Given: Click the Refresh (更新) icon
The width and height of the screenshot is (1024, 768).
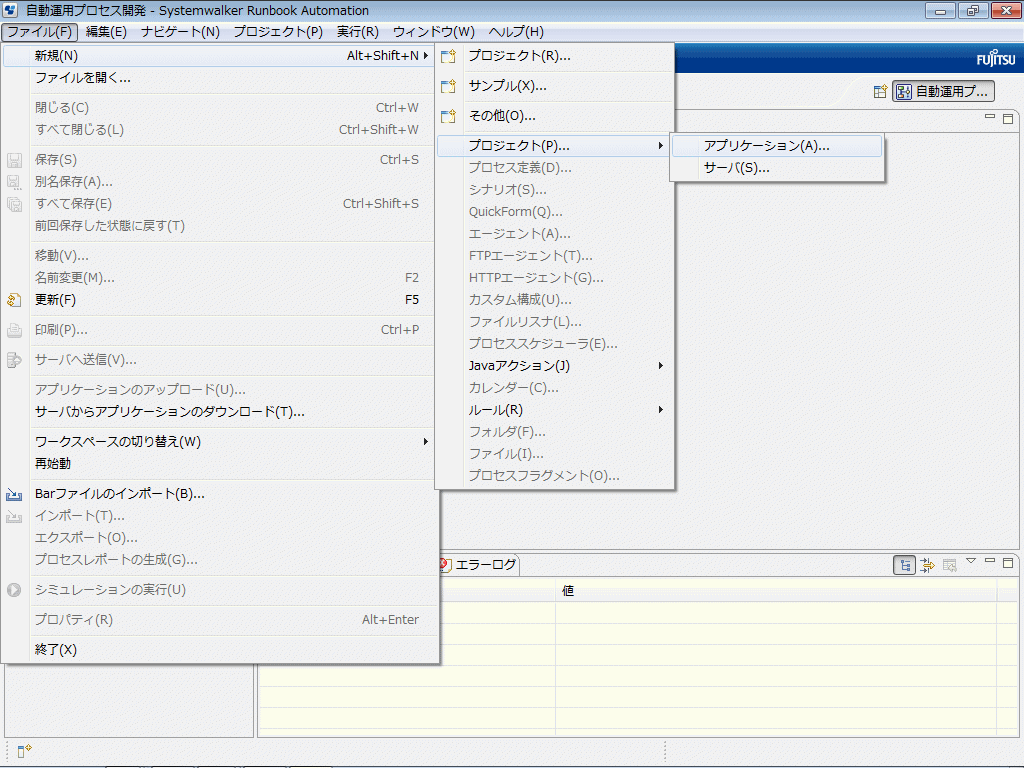Looking at the screenshot, I should click(x=14, y=300).
